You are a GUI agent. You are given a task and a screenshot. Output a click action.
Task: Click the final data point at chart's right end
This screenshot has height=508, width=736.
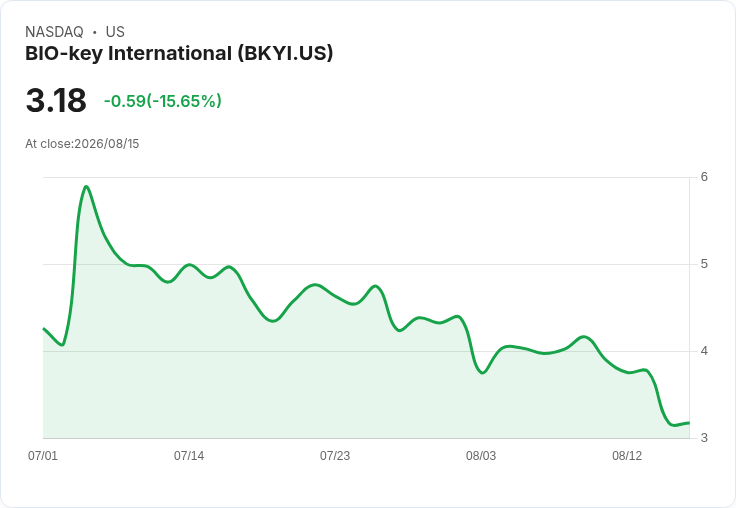tap(689, 423)
